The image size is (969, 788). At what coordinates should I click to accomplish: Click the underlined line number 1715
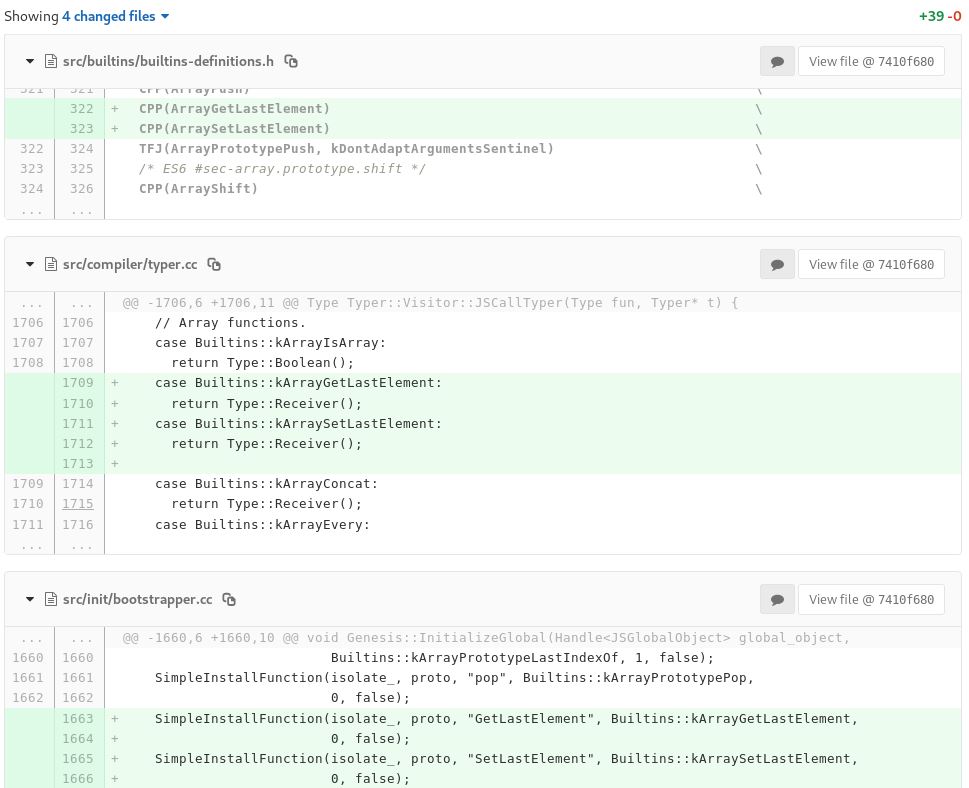[78, 503]
